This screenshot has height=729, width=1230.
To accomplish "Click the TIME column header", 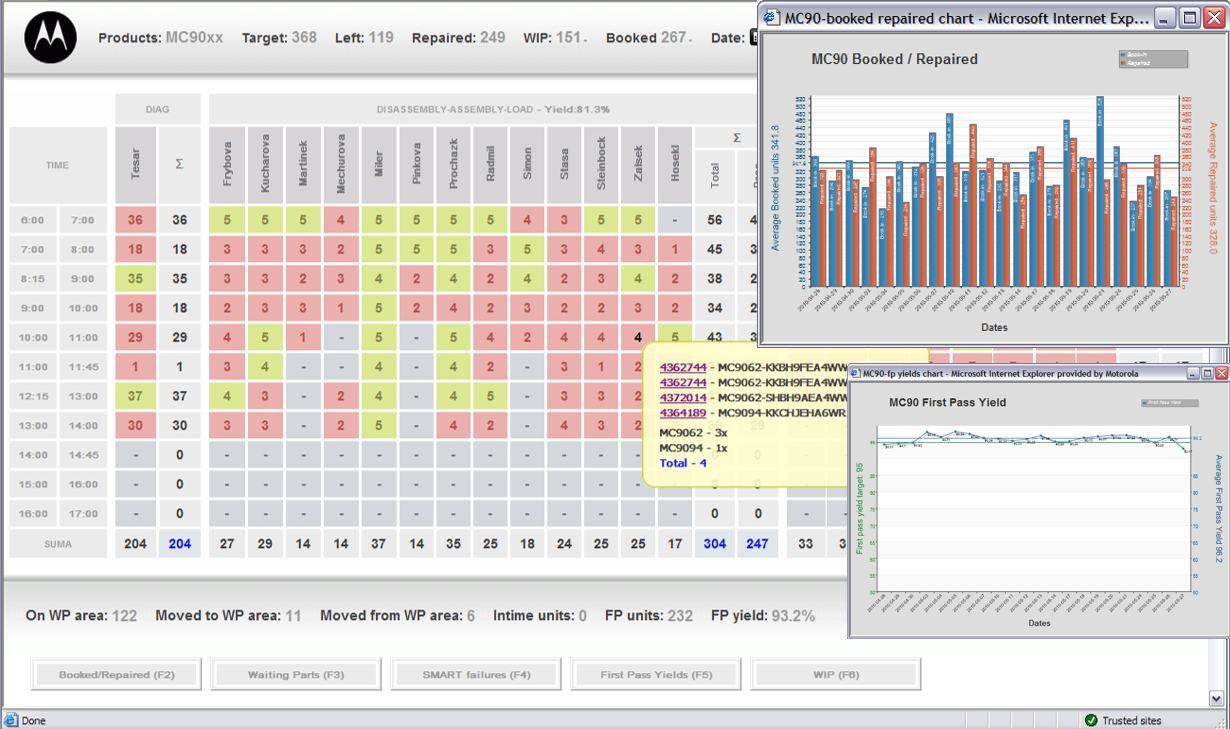I will [x=58, y=165].
